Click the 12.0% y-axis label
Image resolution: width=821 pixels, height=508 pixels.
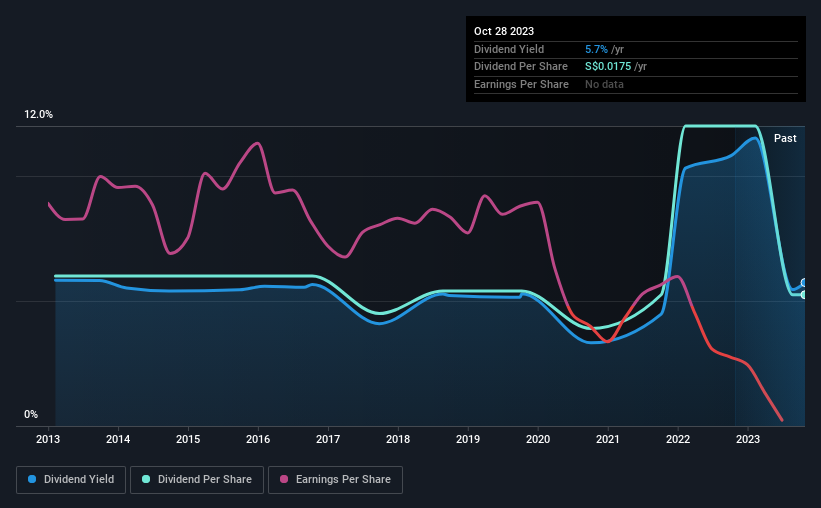pos(38,115)
